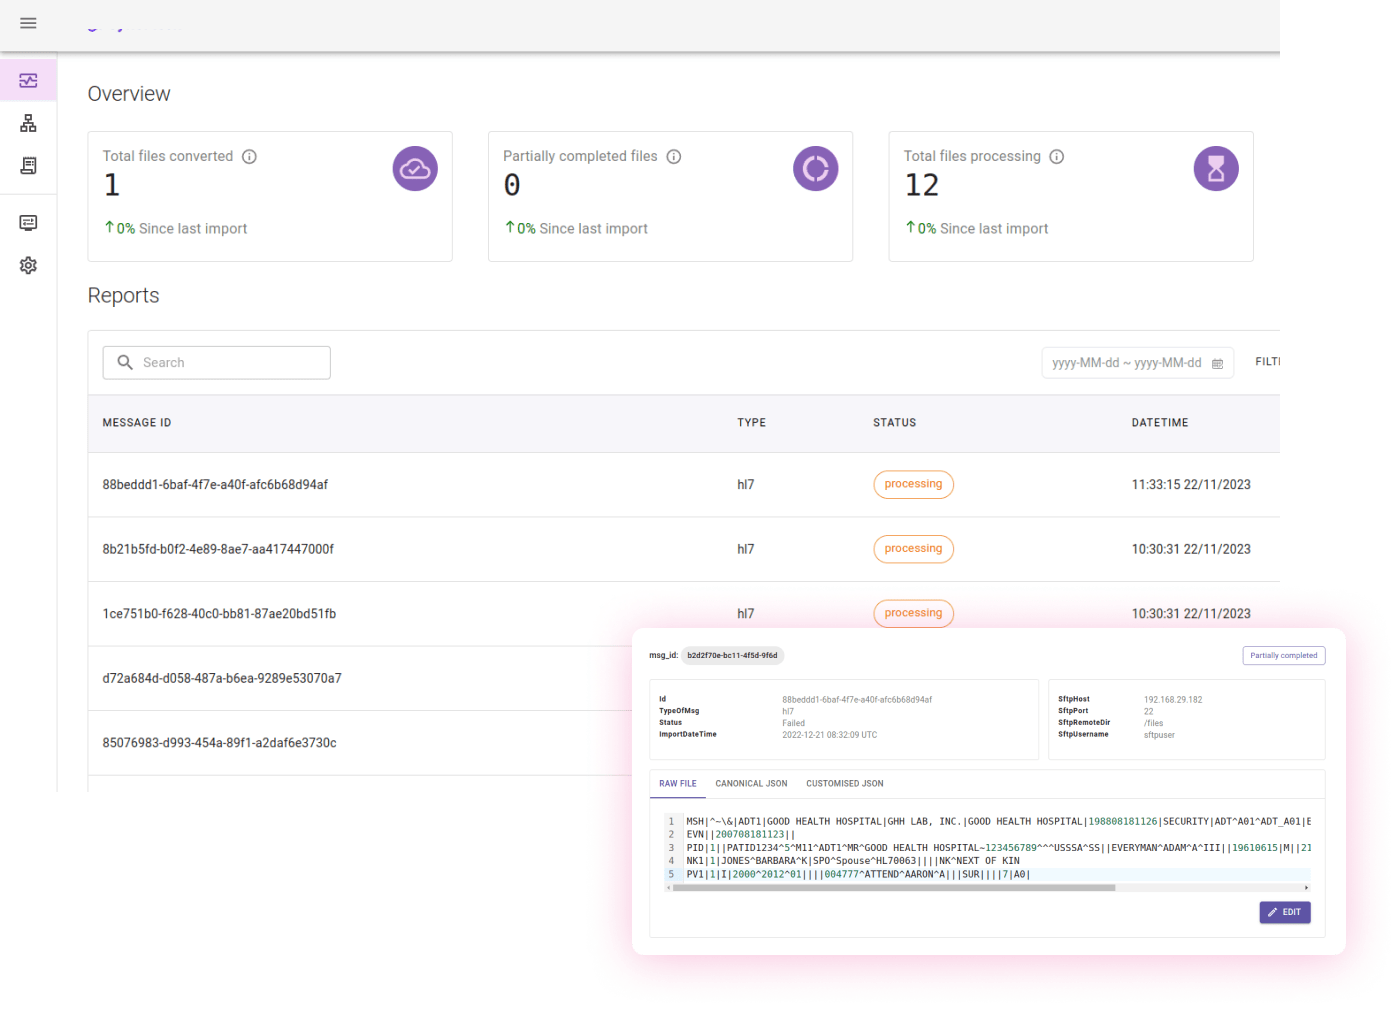
Task: Sort by the STATUS column header
Action: click(894, 422)
